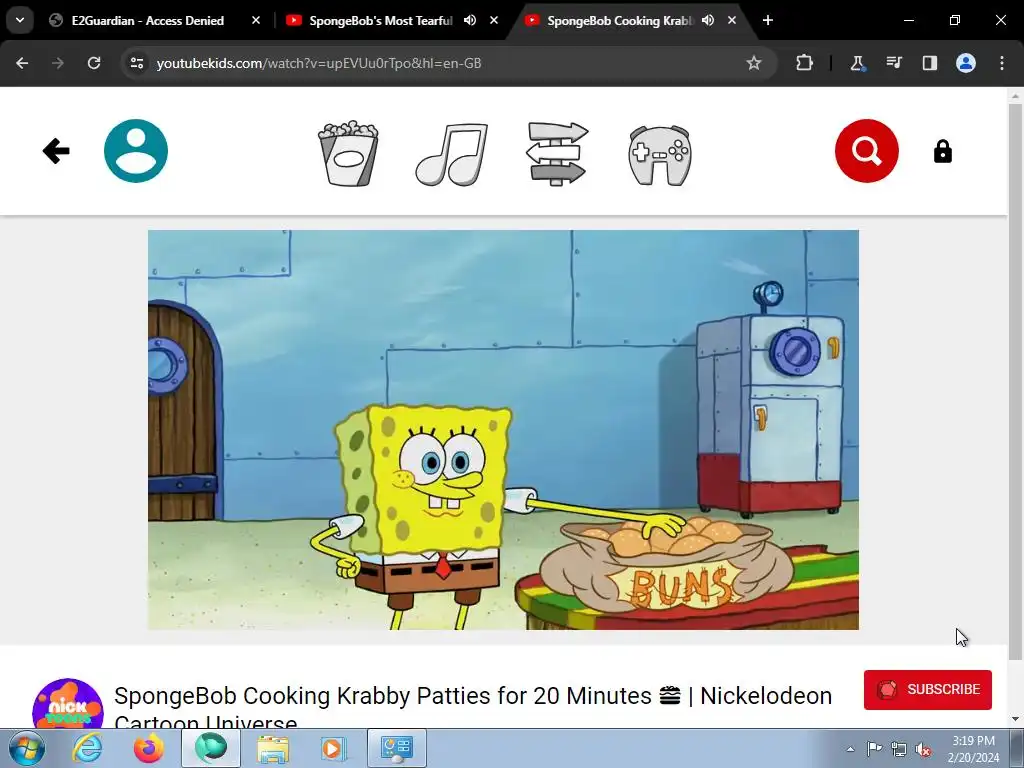Open the extensions puzzle icon
Viewport: 1024px width, 768px height.
[x=805, y=63]
